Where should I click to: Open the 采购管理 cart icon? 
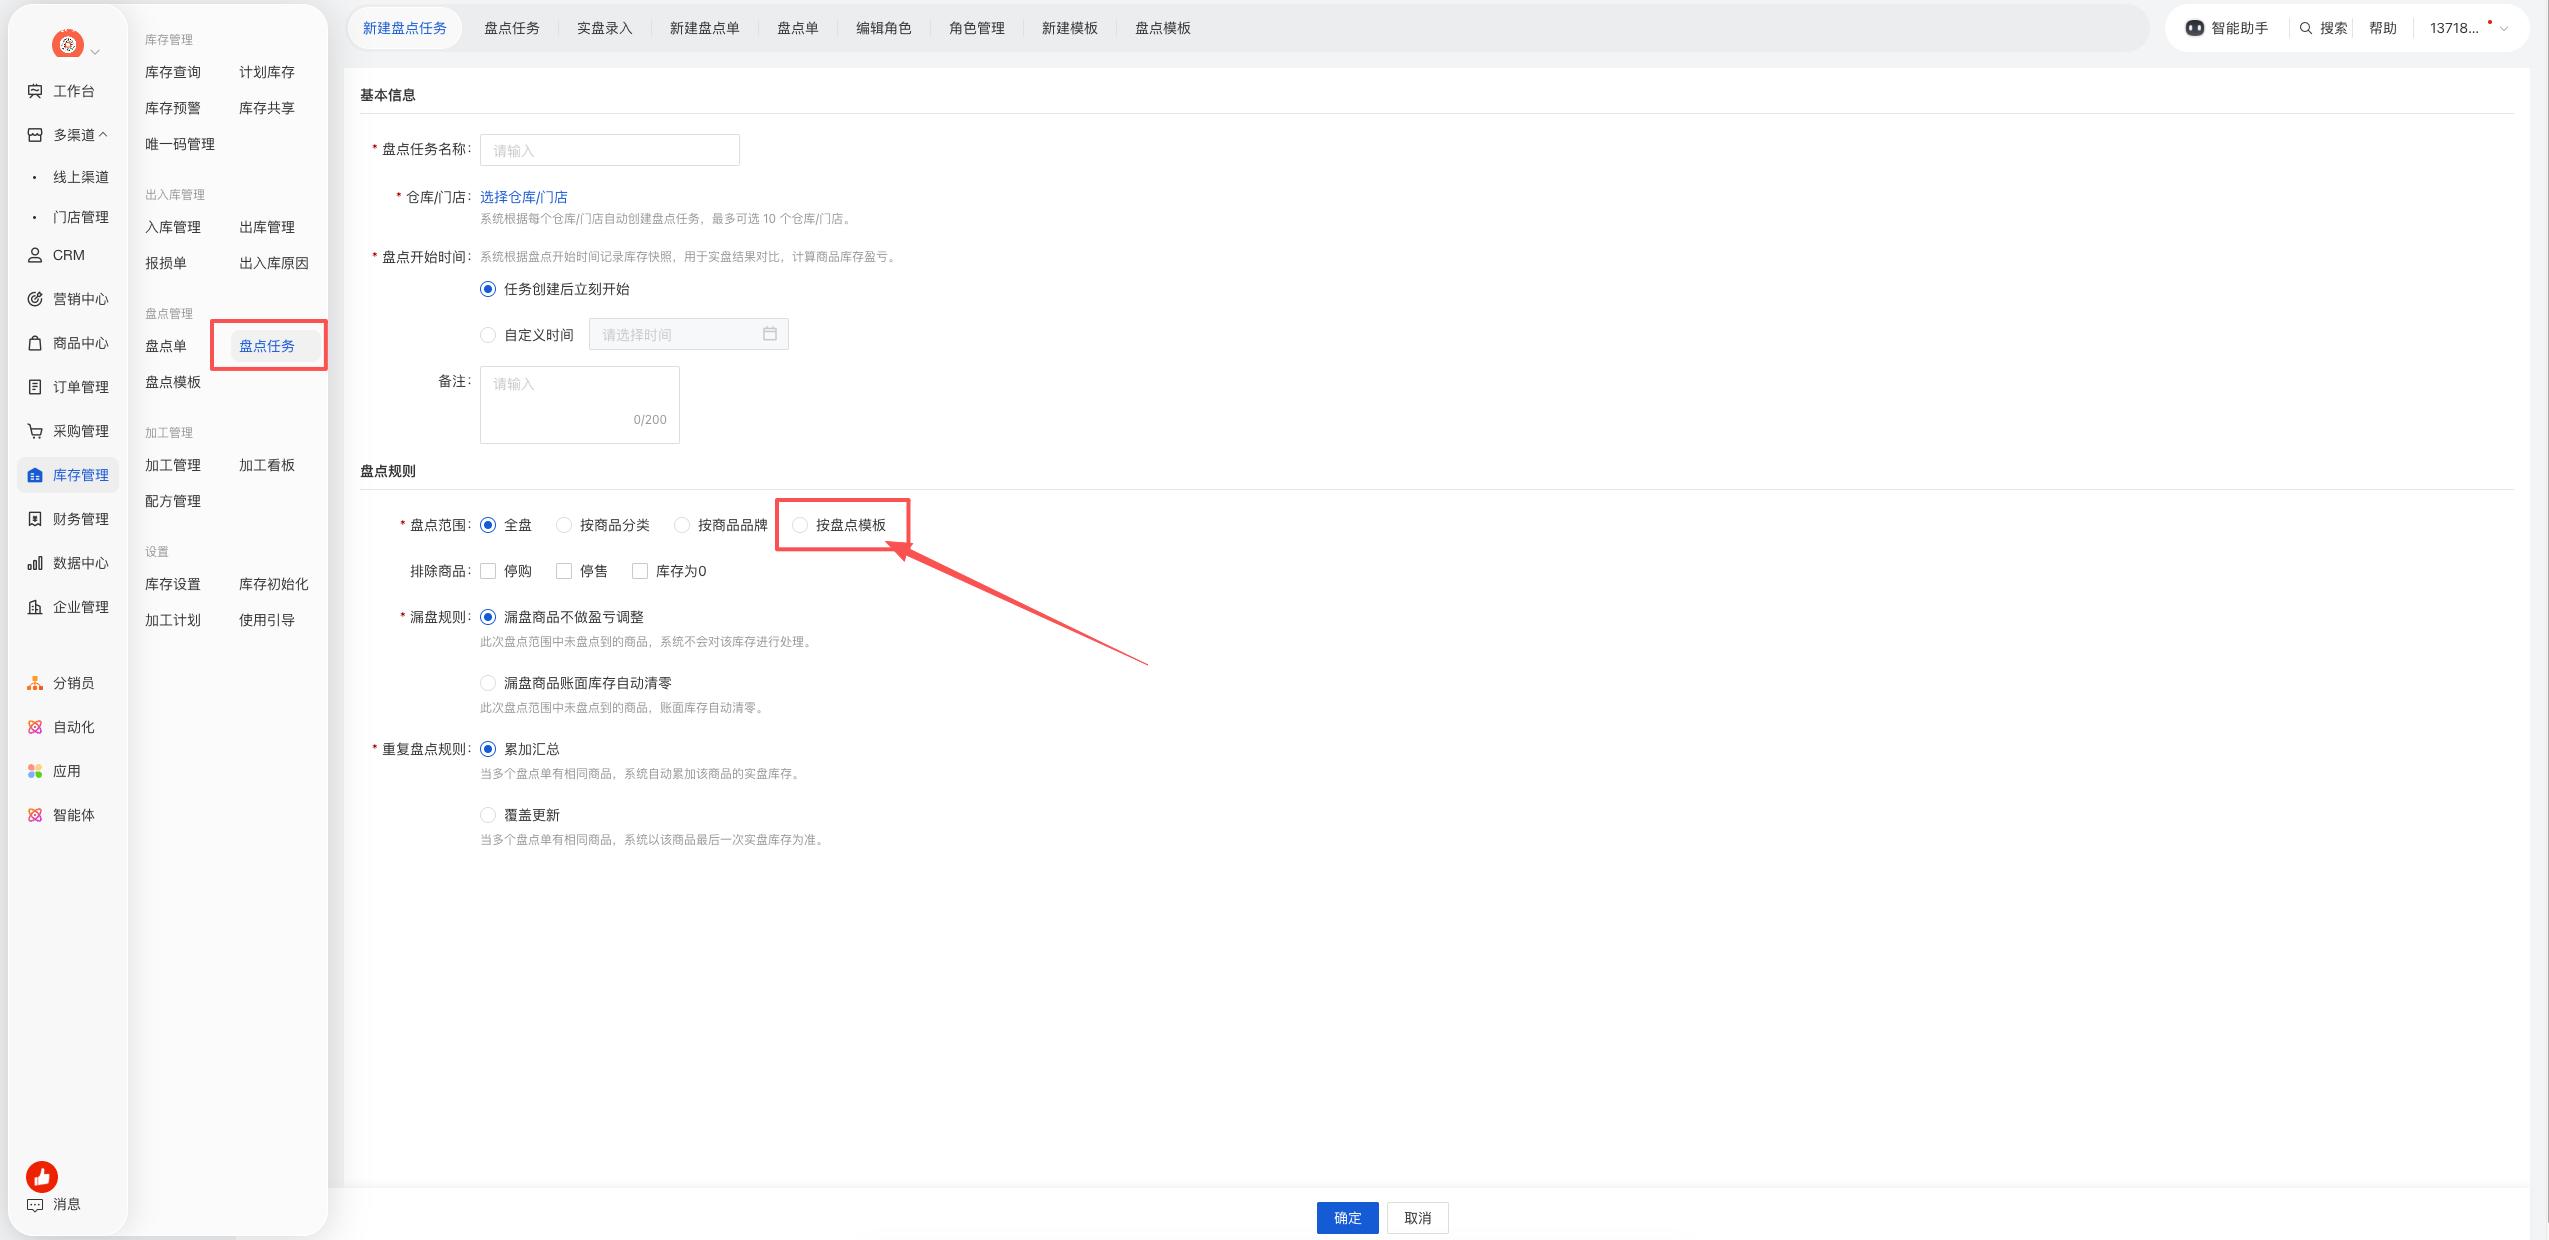[x=35, y=431]
